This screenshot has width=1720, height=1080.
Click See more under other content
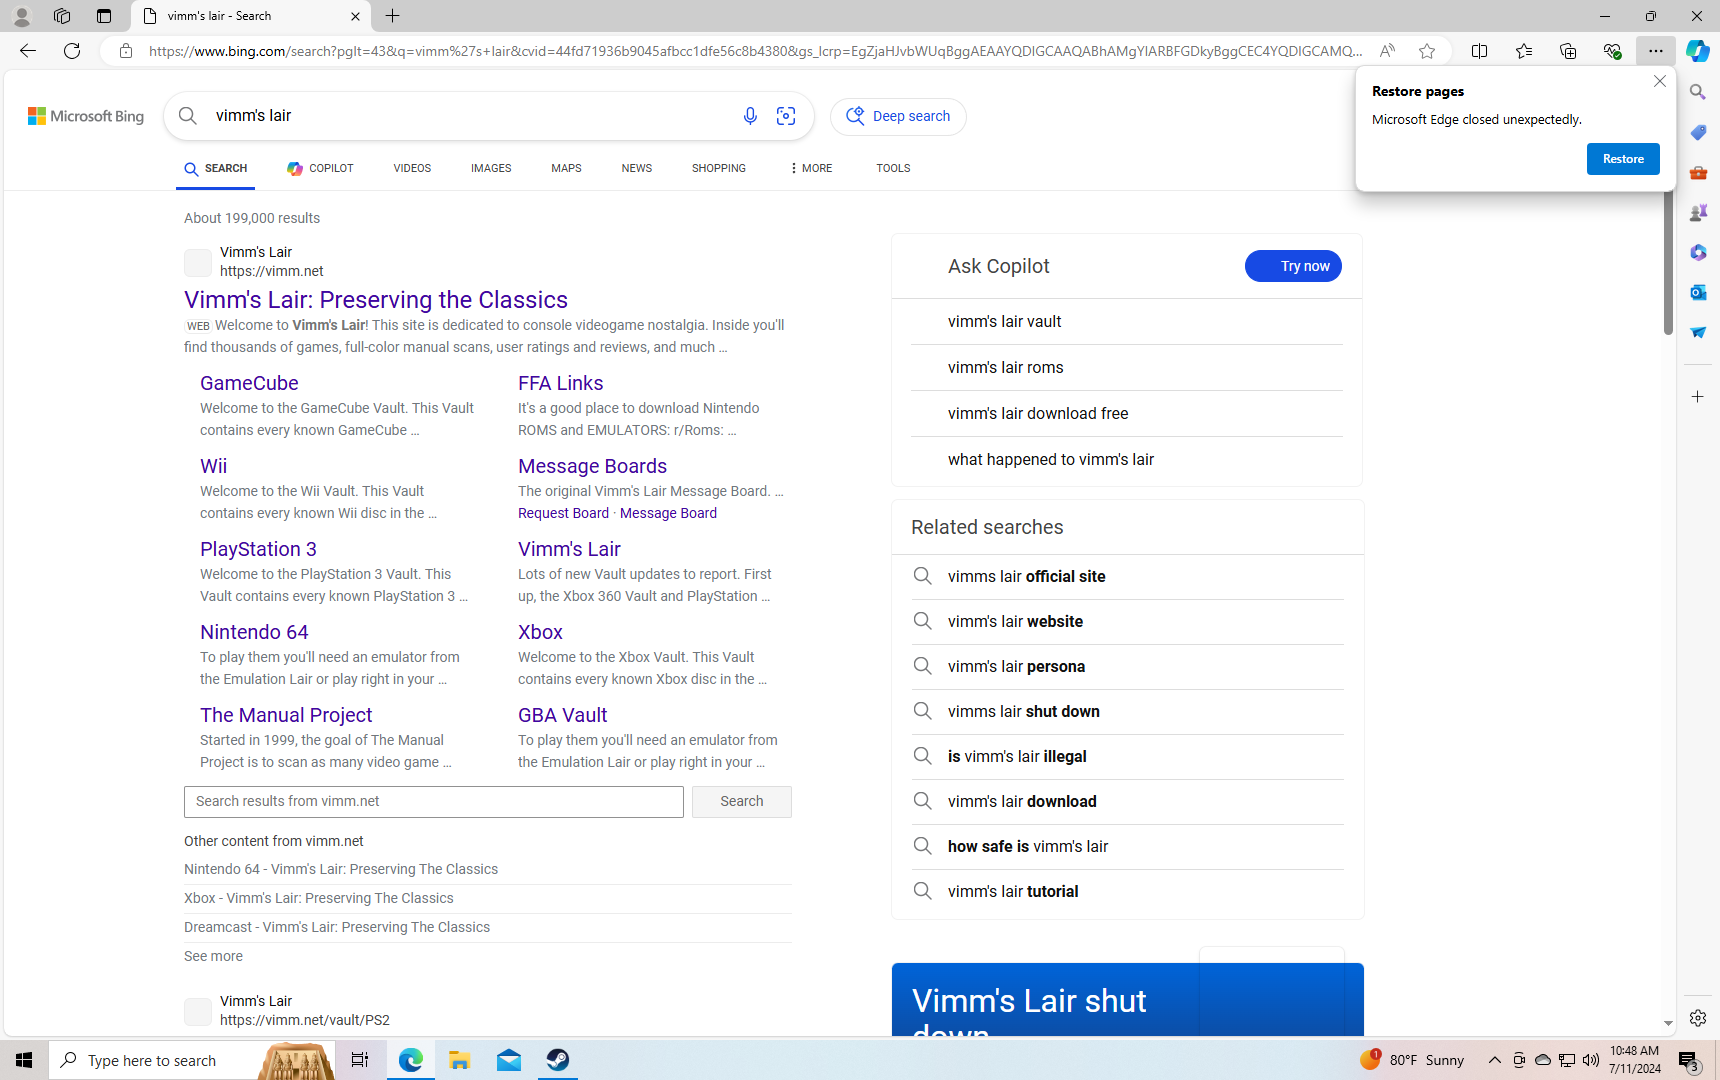point(213,956)
